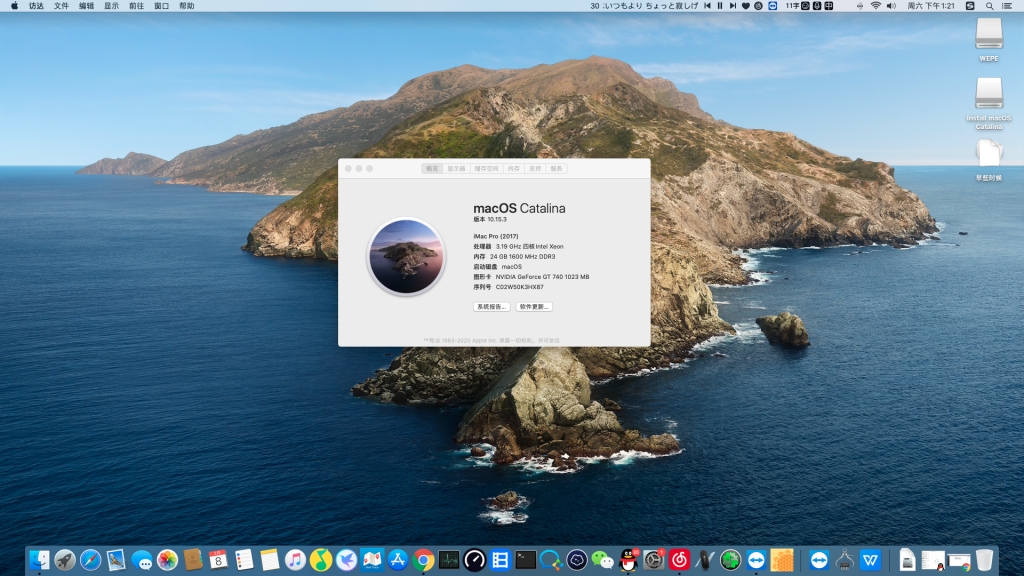Open the 显示 menu
This screenshot has height=576, width=1024.
point(112,6)
